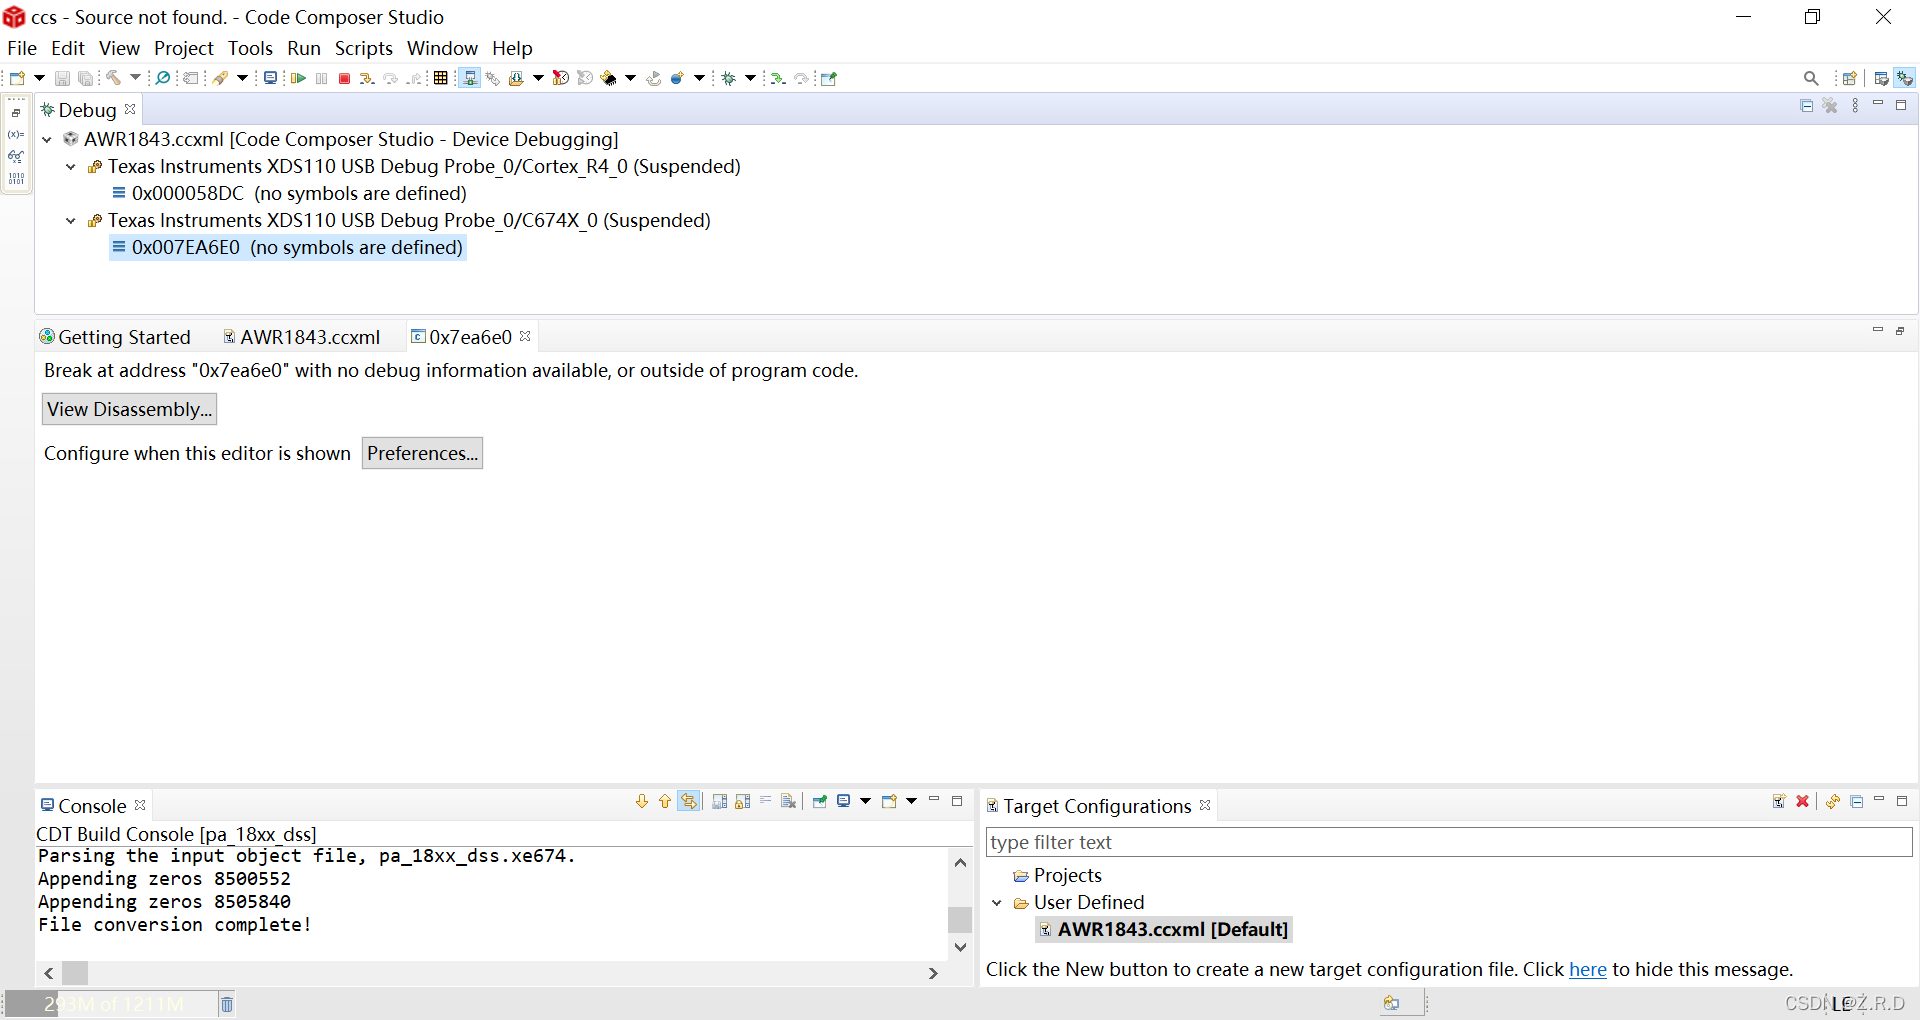The image size is (1920, 1020).
Task: Click Collapse All icon in Debug view
Action: coord(1806,105)
